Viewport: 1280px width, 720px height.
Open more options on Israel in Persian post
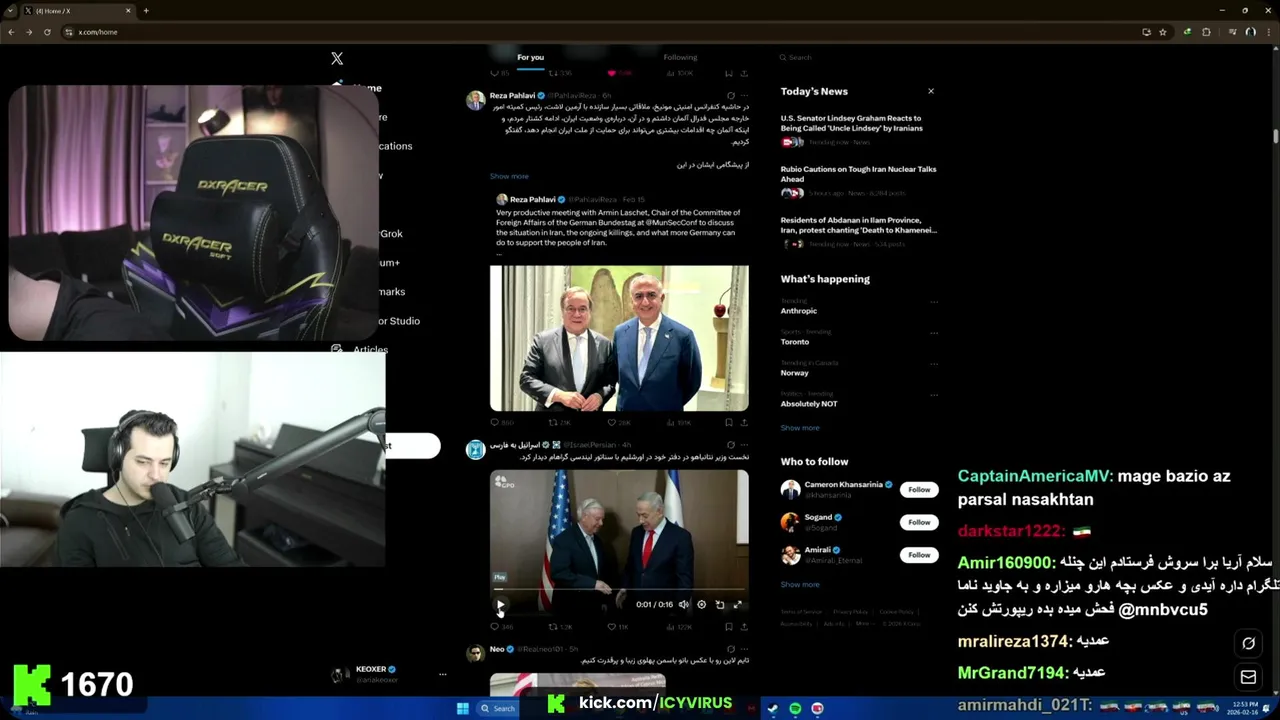click(x=744, y=445)
